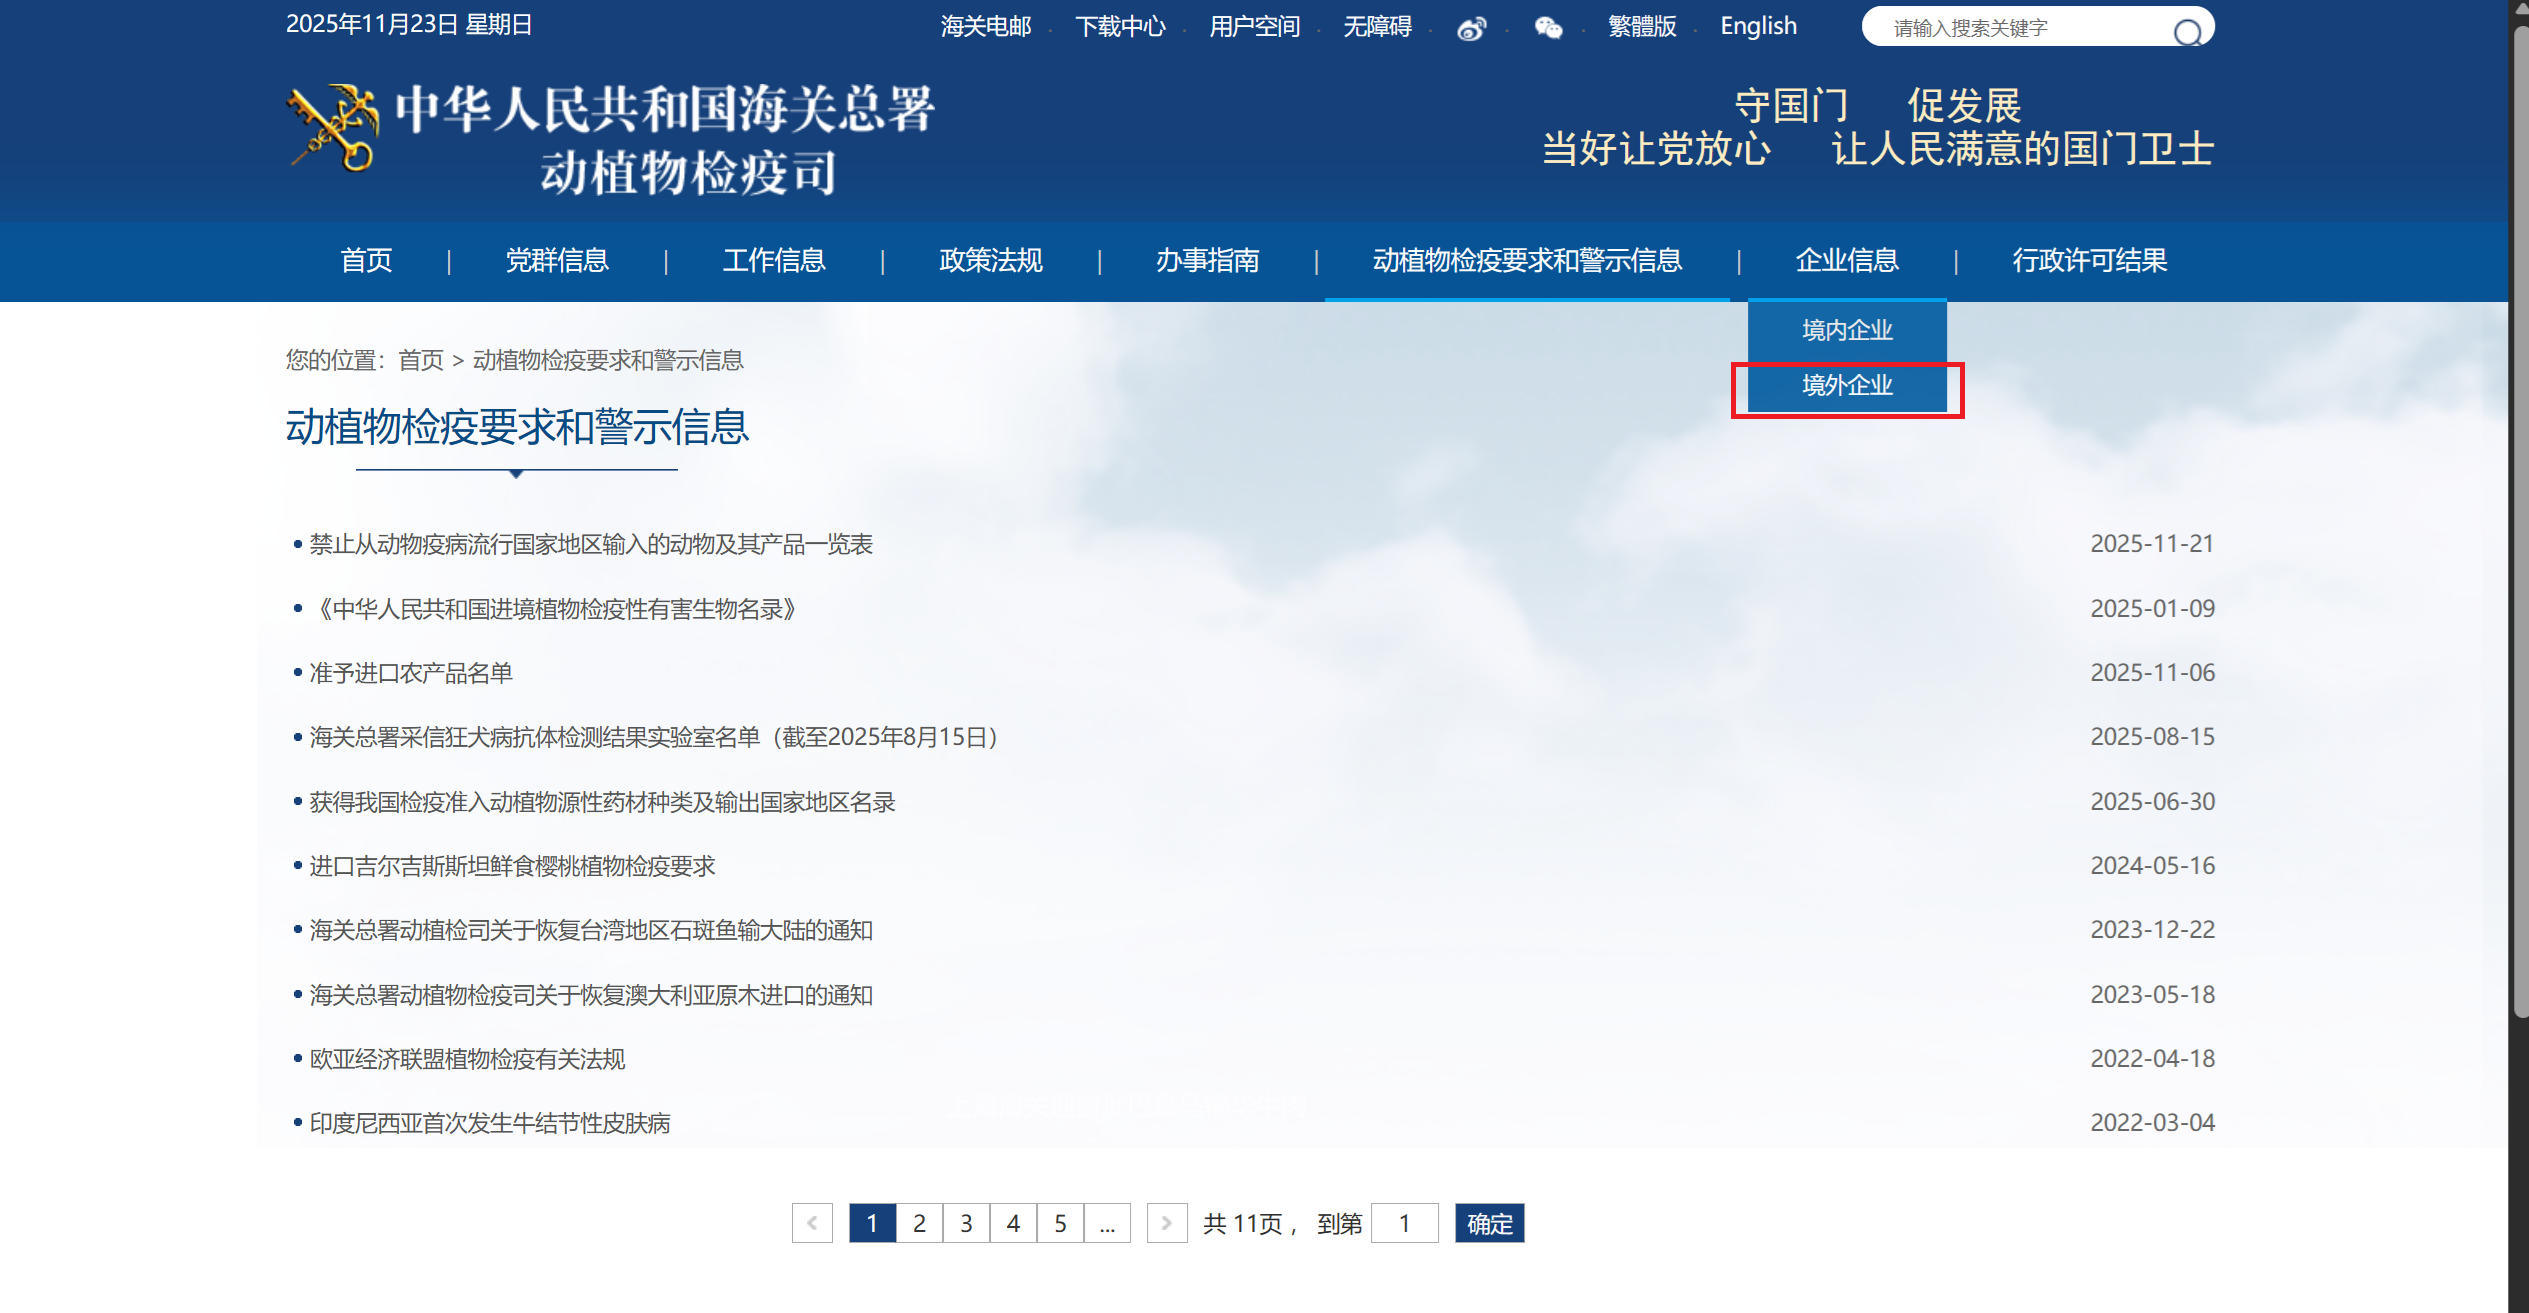Switch site to English version
Image resolution: width=2529 pixels, height=1313 pixels.
[x=1758, y=26]
